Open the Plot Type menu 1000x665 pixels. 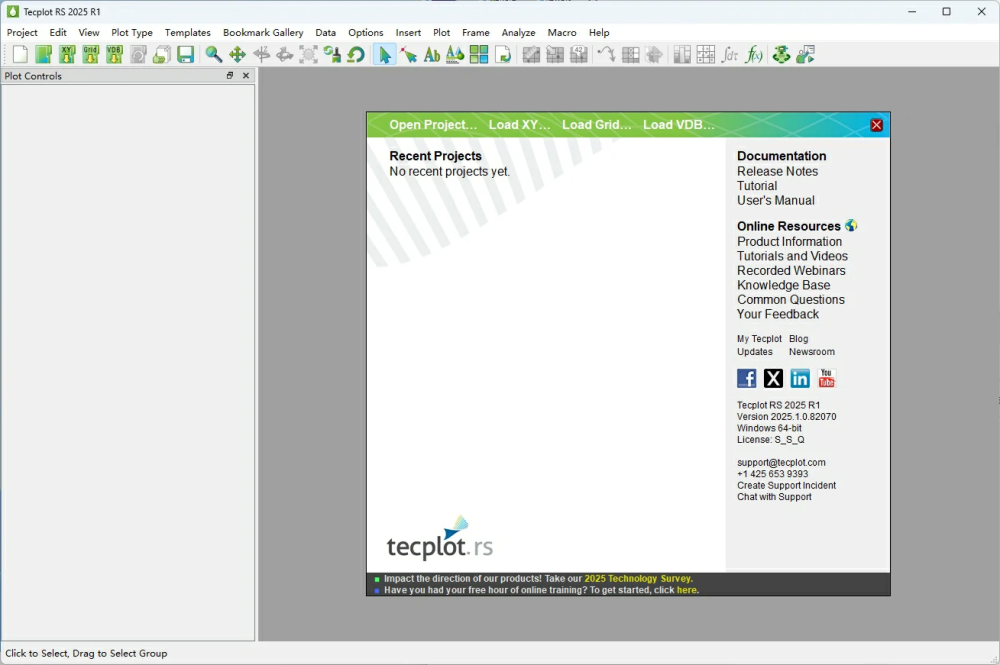pos(132,33)
